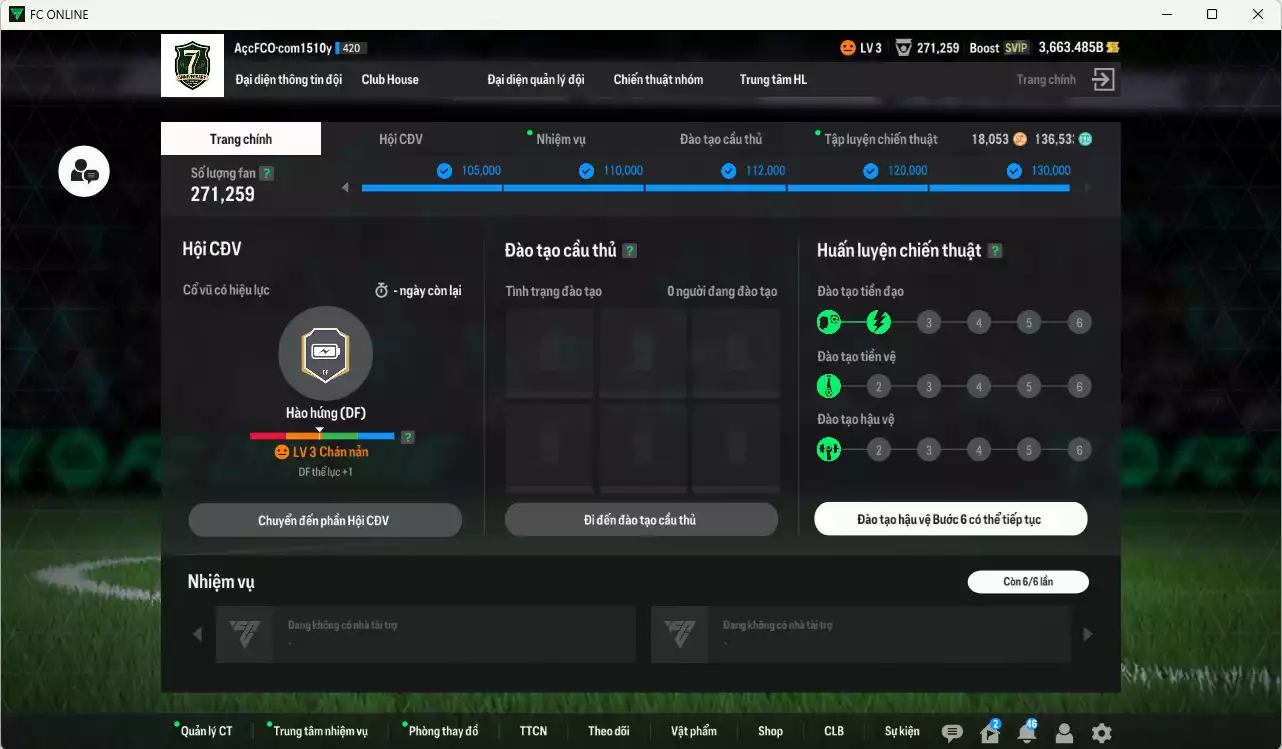Click the friends profile icon on the left side
Screen dimensions: 1282x749
pyautogui.click(x=84, y=171)
